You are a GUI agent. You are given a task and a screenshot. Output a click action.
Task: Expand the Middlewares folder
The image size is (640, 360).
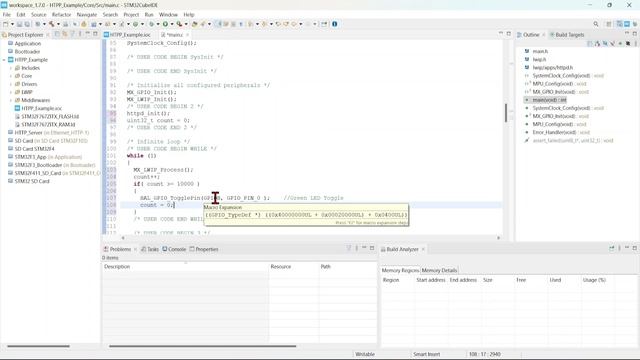click(x=11, y=100)
